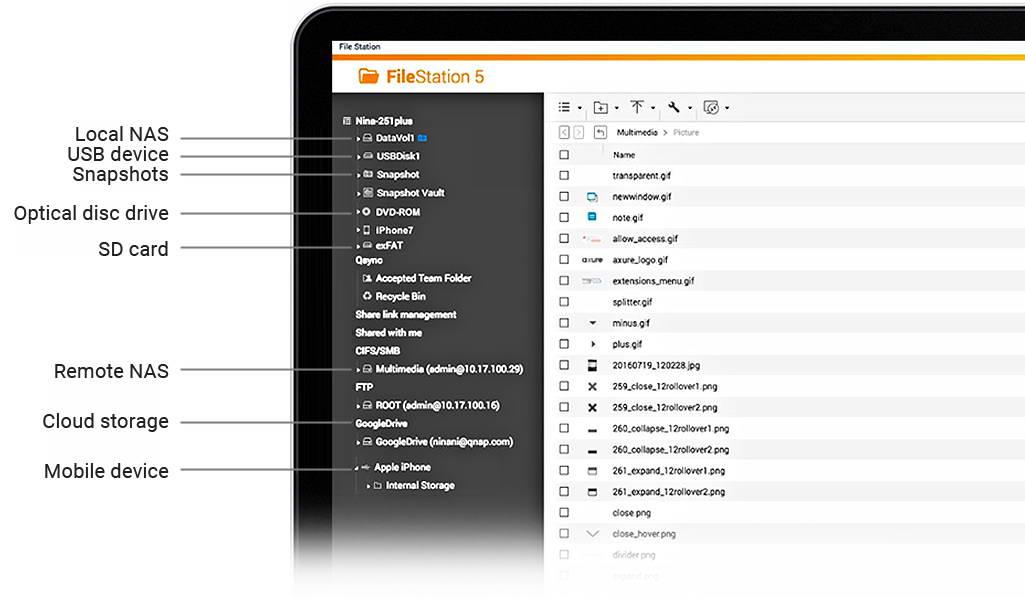This screenshot has width=1025, height=600.
Task: Click thumbnail icon of newwindow.gif
Action: [x=592, y=197]
